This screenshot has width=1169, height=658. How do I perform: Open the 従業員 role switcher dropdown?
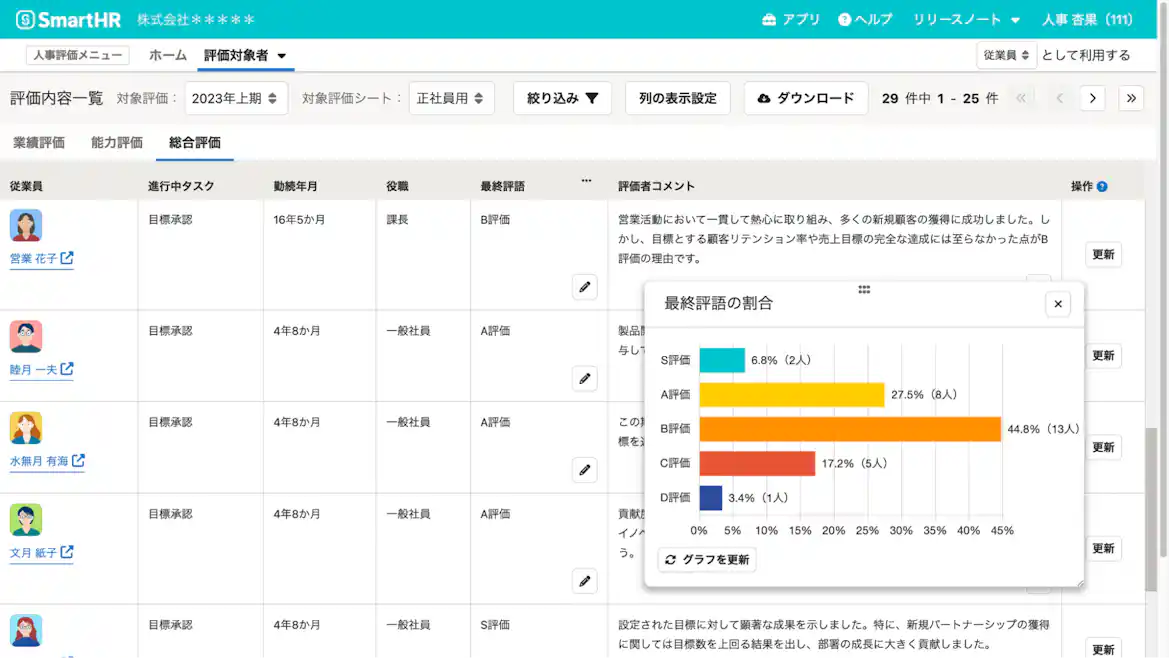1006,55
